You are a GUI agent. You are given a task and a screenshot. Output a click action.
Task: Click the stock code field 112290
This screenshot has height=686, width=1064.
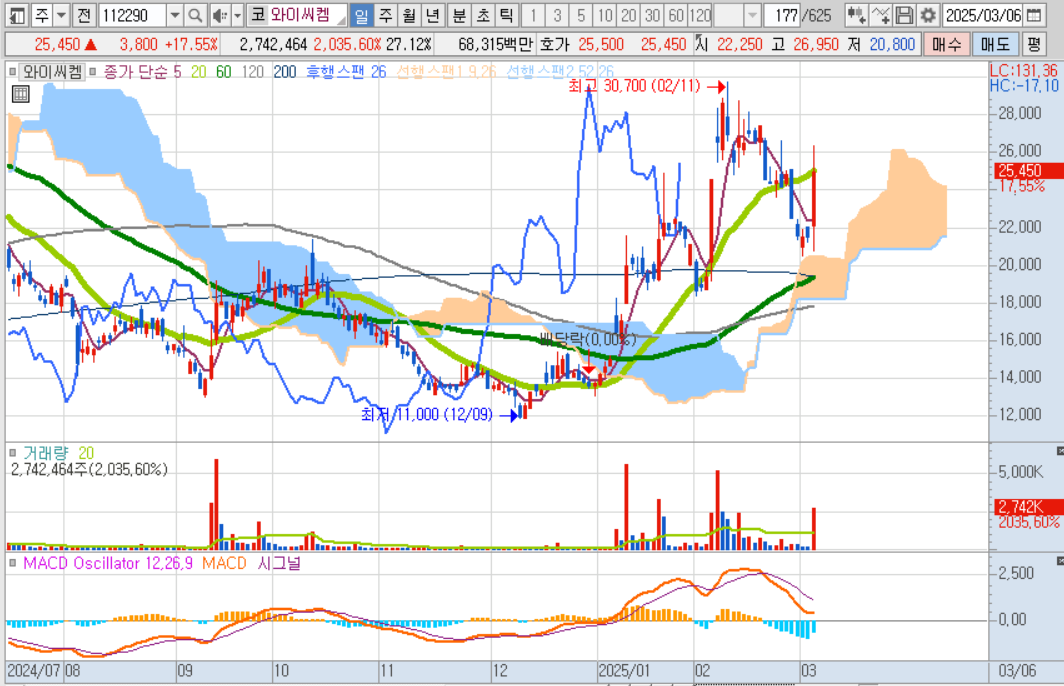tap(132, 14)
